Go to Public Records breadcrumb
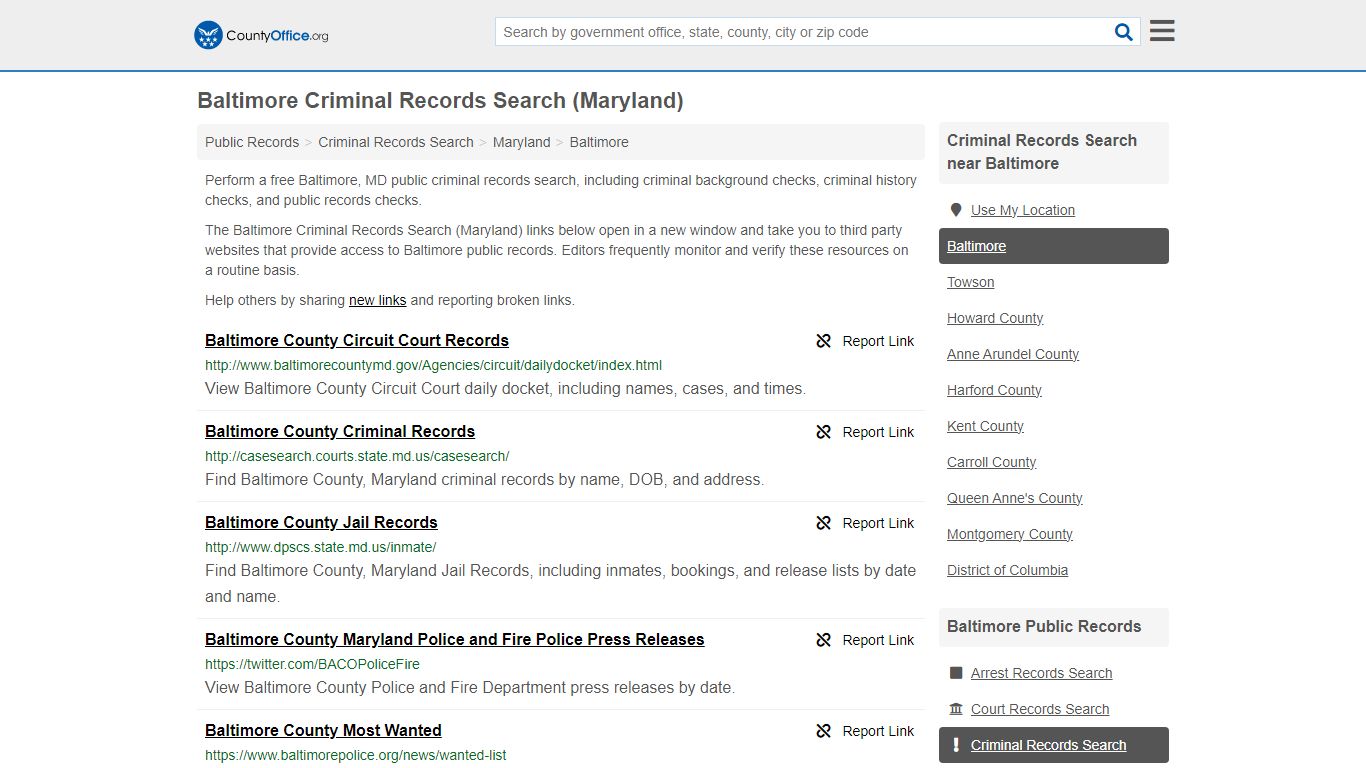1366x768 pixels. (252, 142)
